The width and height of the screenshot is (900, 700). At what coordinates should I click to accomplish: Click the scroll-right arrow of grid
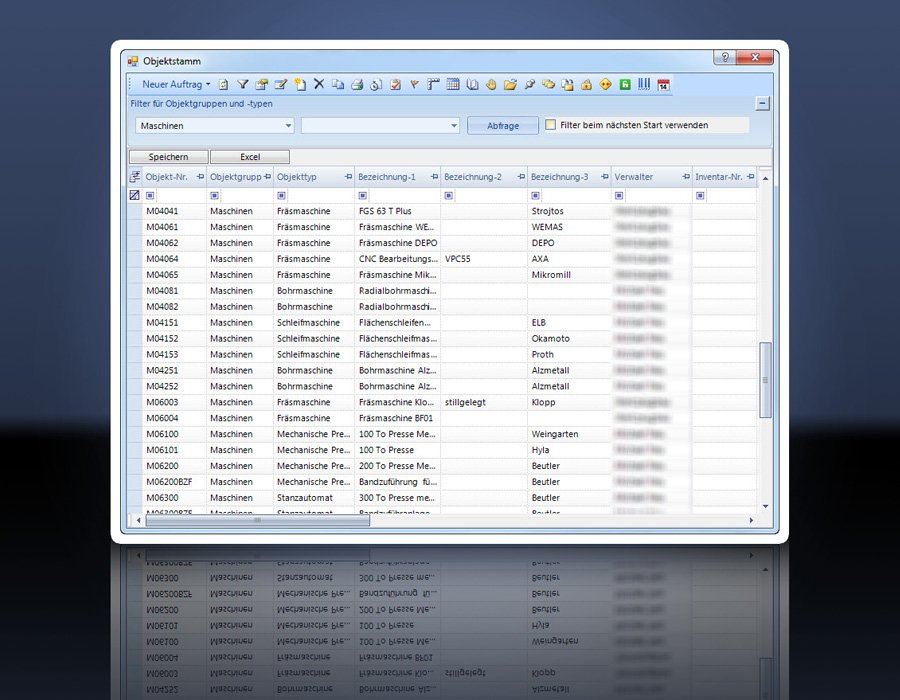coord(751,520)
